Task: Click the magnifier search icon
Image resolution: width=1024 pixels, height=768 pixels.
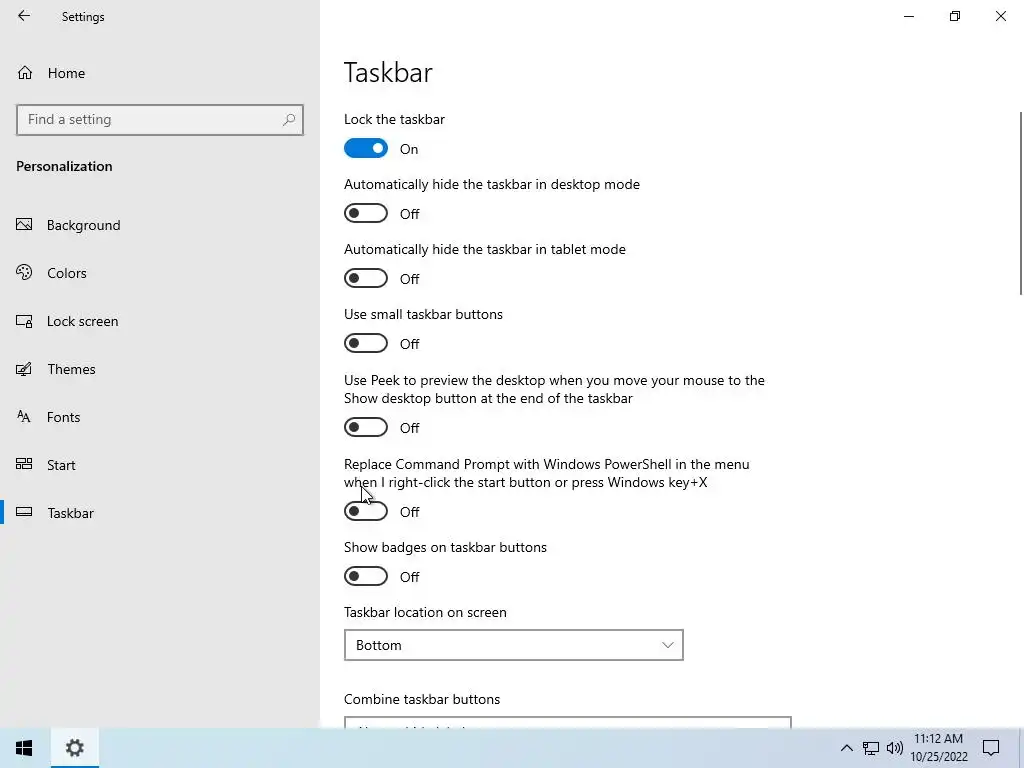Action: coord(289,120)
